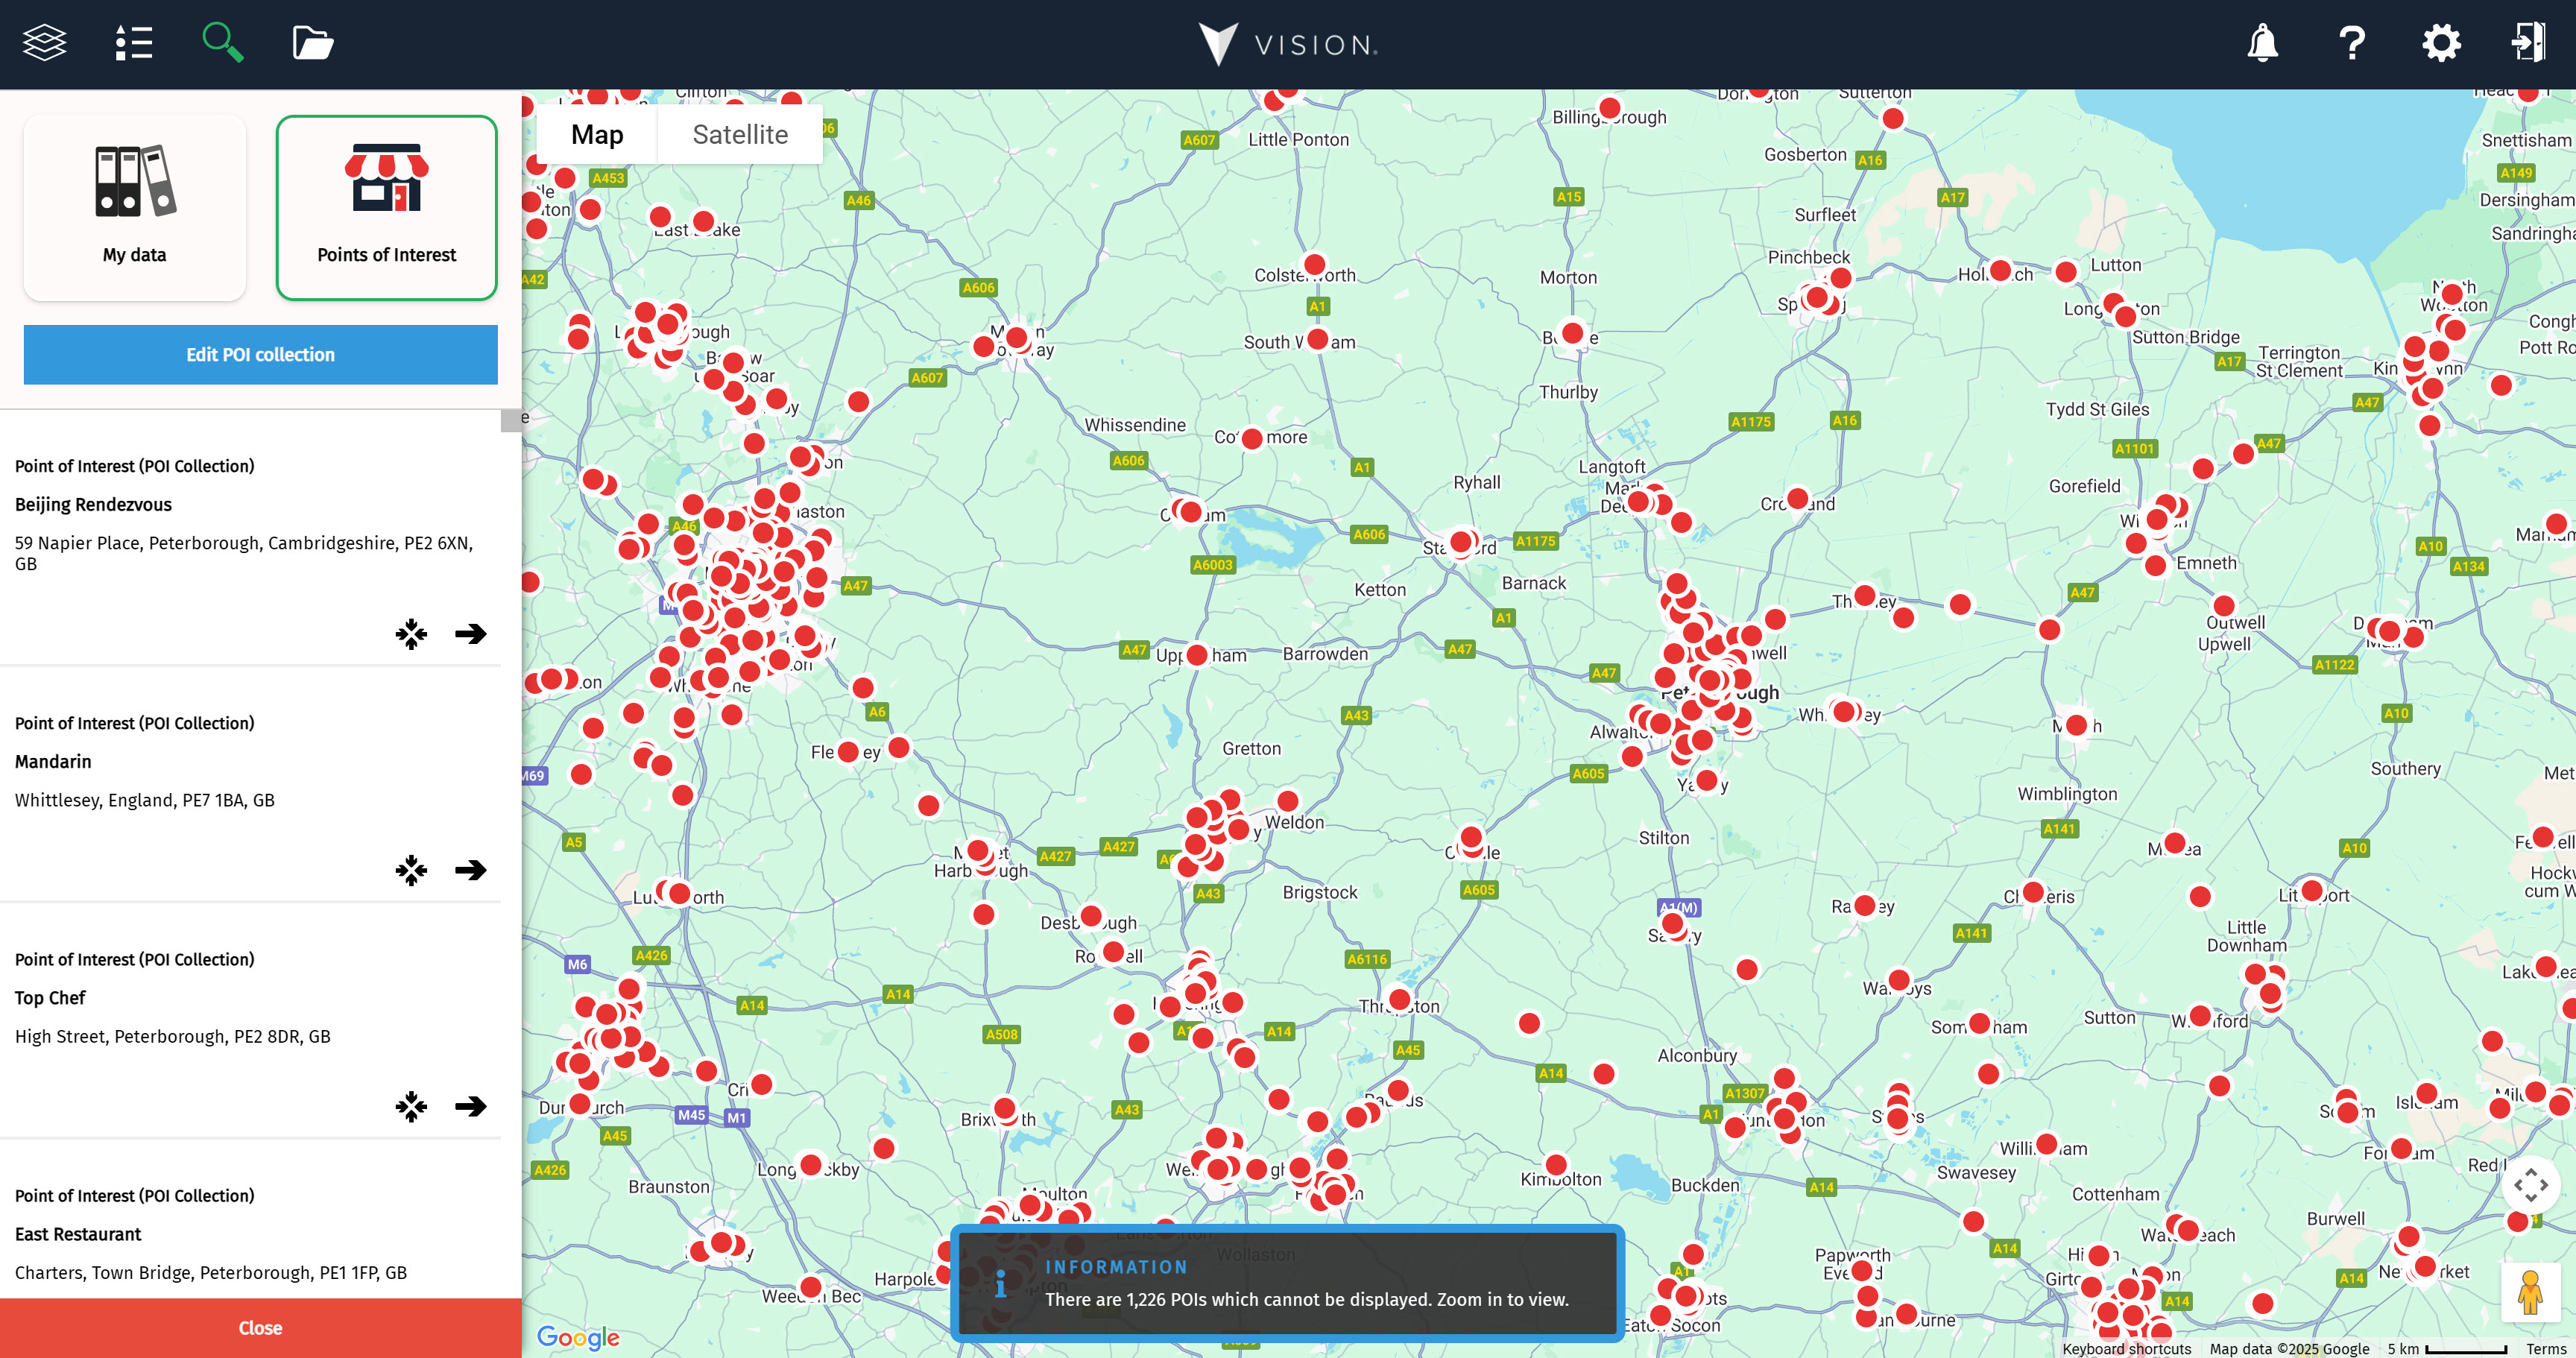2576x1358 pixels.
Task: Click the POI marker at Oakham
Action: (x=1190, y=511)
